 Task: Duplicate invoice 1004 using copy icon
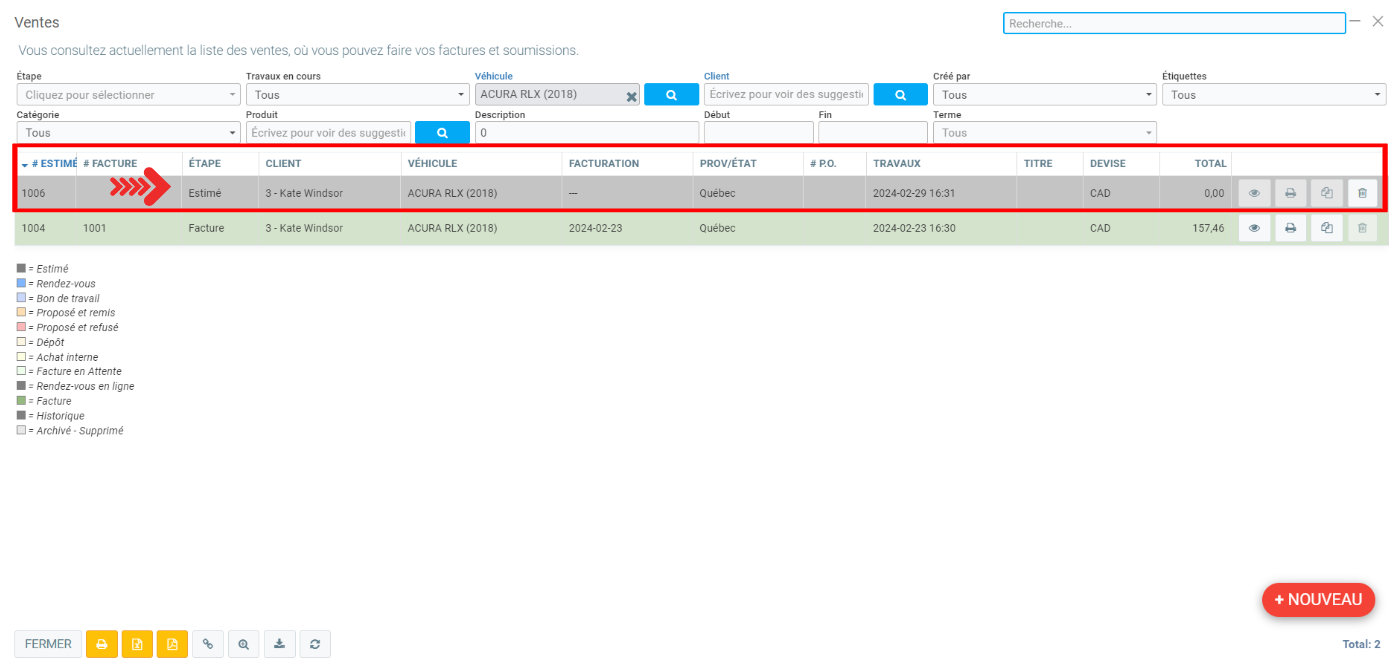coord(1326,228)
